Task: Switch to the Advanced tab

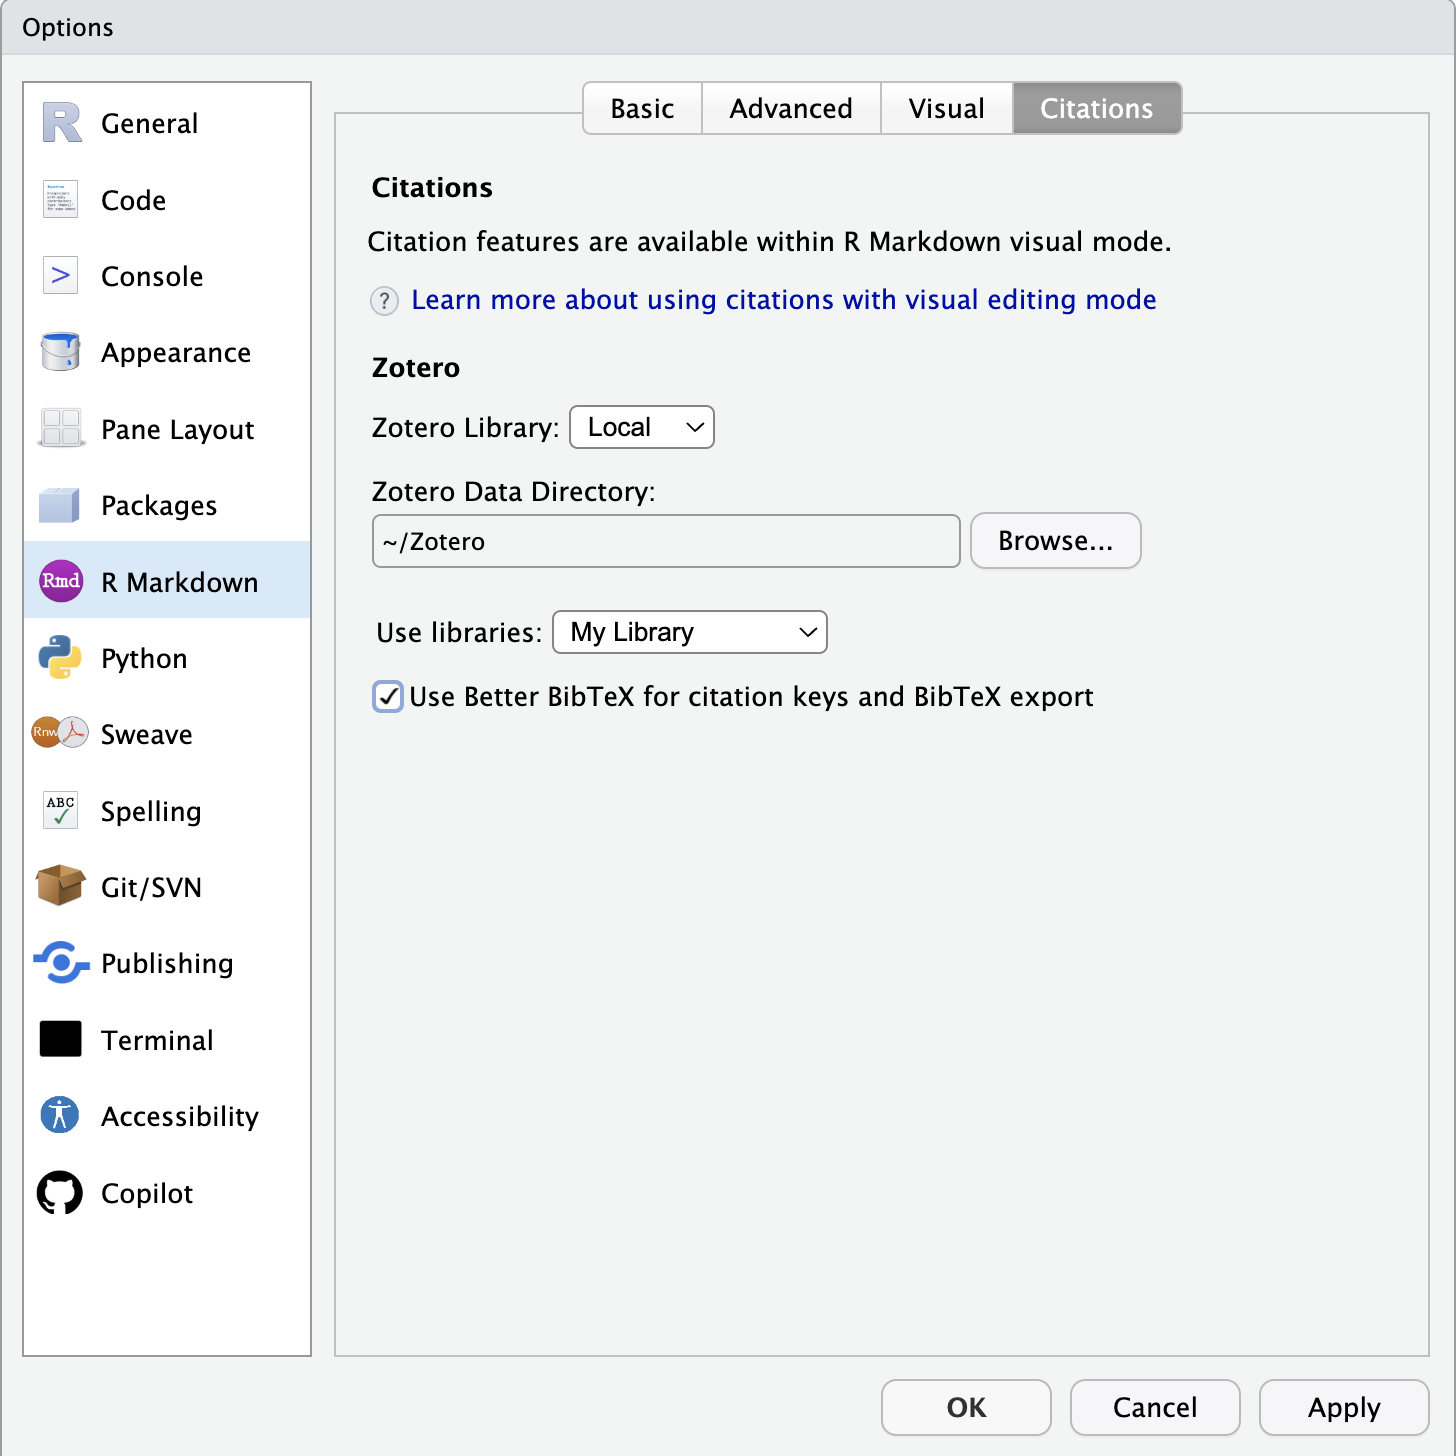Action: pyautogui.click(x=790, y=108)
